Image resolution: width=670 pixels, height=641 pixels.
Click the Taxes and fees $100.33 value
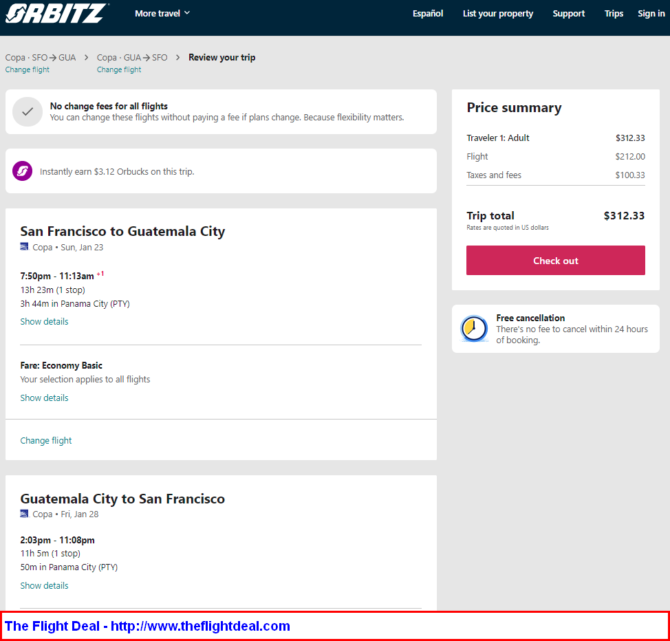pyautogui.click(x=630, y=175)
